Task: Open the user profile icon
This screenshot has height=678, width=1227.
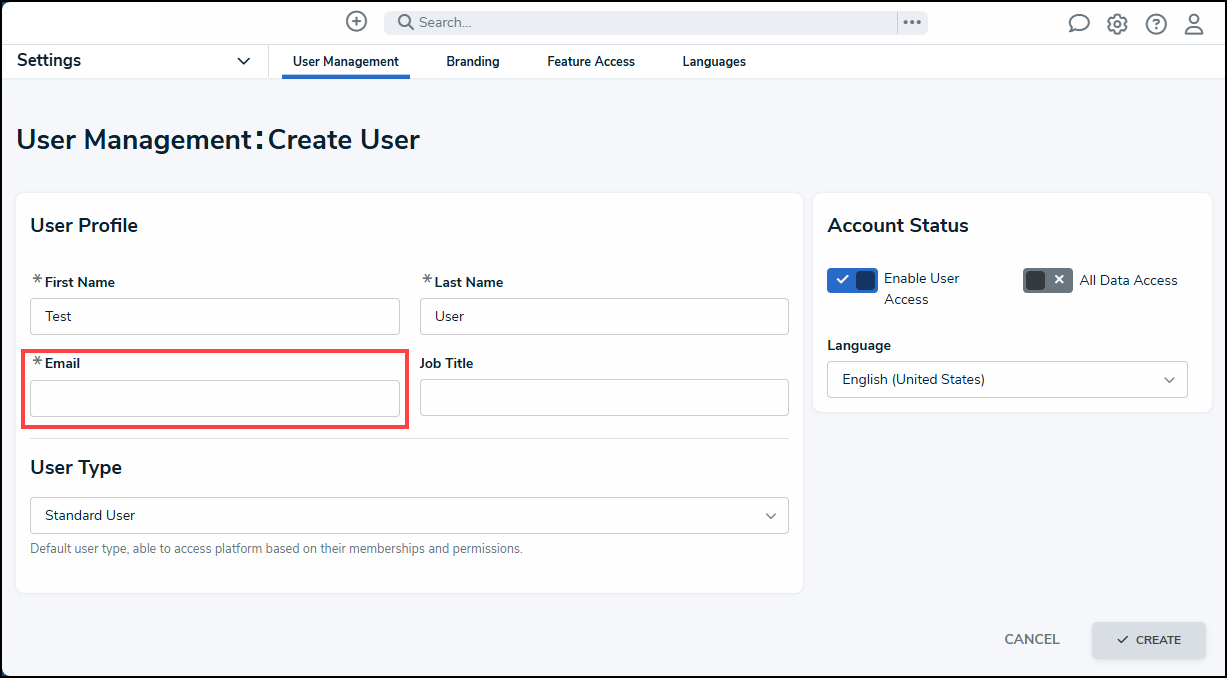Action: click(x=1194, y=24)
